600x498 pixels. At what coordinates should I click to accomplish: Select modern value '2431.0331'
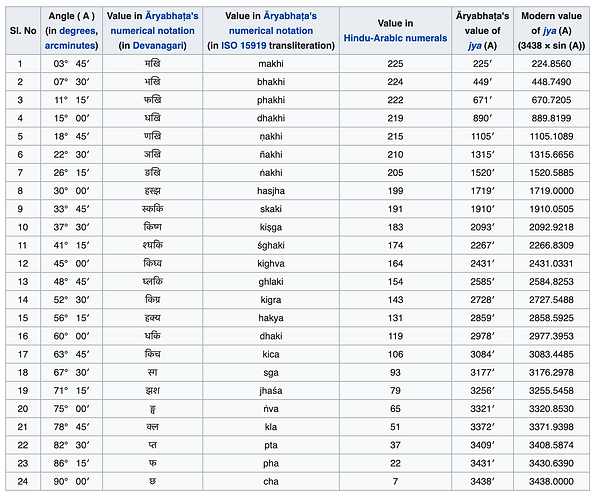(x=551, y=263)
